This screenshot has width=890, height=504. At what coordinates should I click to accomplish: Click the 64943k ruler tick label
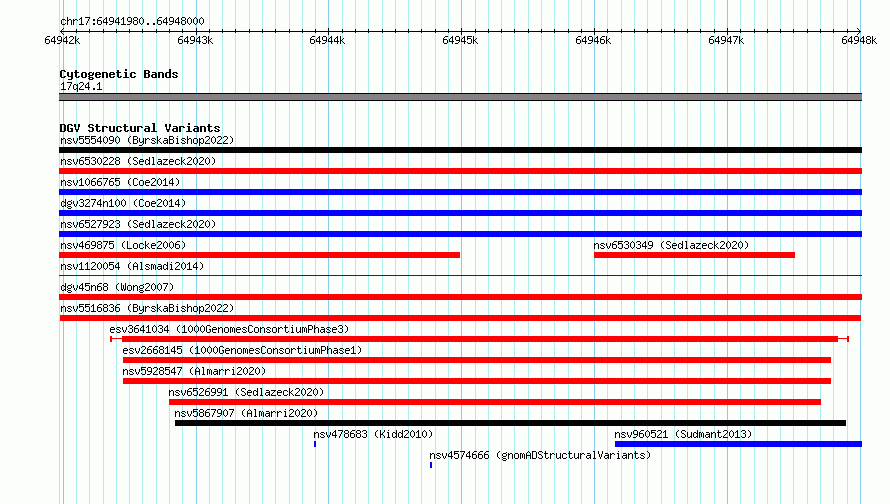click(x=195, y=40)
